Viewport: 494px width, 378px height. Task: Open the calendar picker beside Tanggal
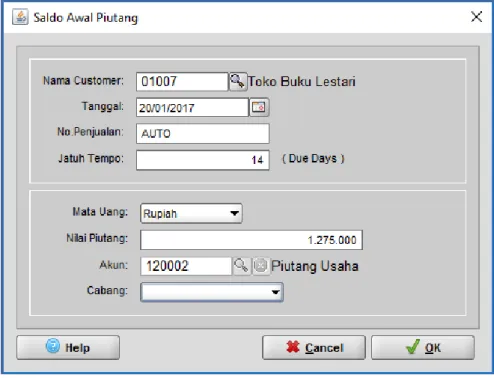tap(259, 107)
